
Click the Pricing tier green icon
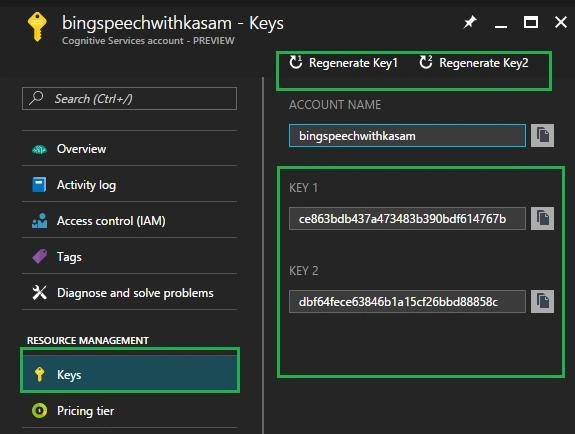point(39,411)
